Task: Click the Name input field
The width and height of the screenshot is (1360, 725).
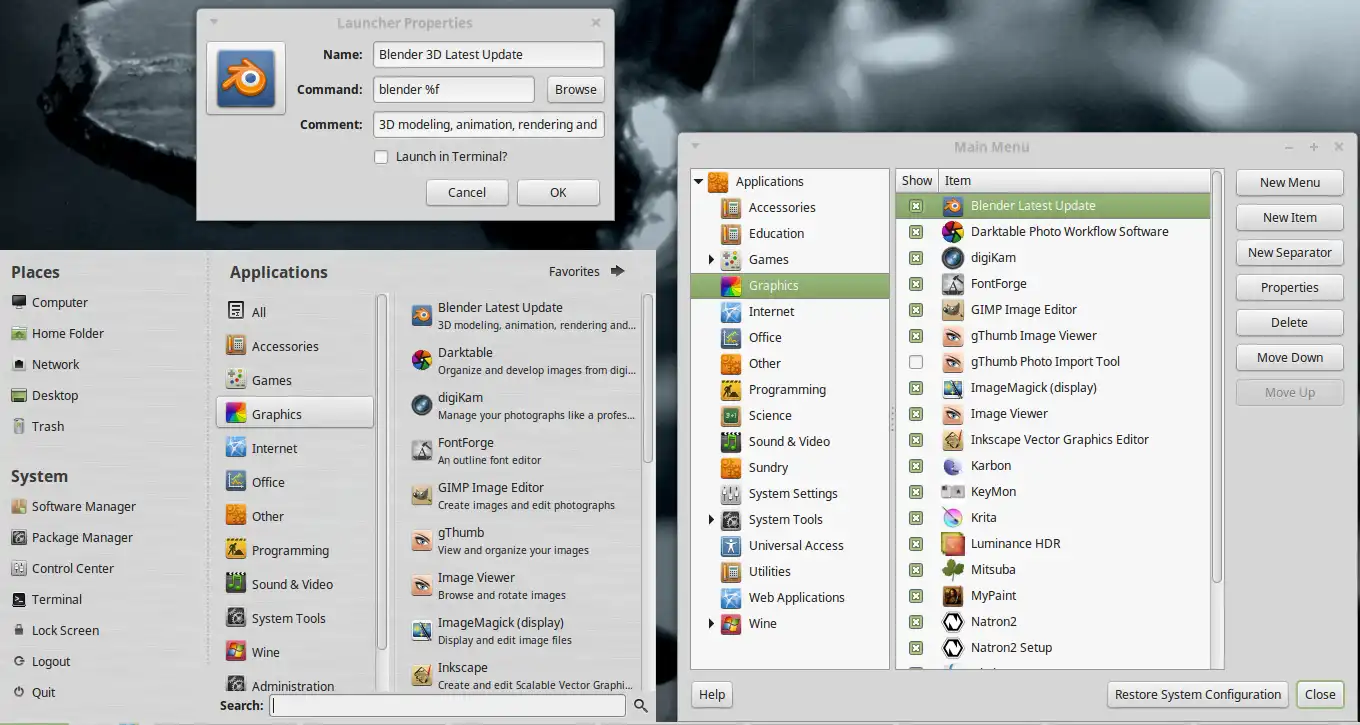Action: click(x=489, y=55)
